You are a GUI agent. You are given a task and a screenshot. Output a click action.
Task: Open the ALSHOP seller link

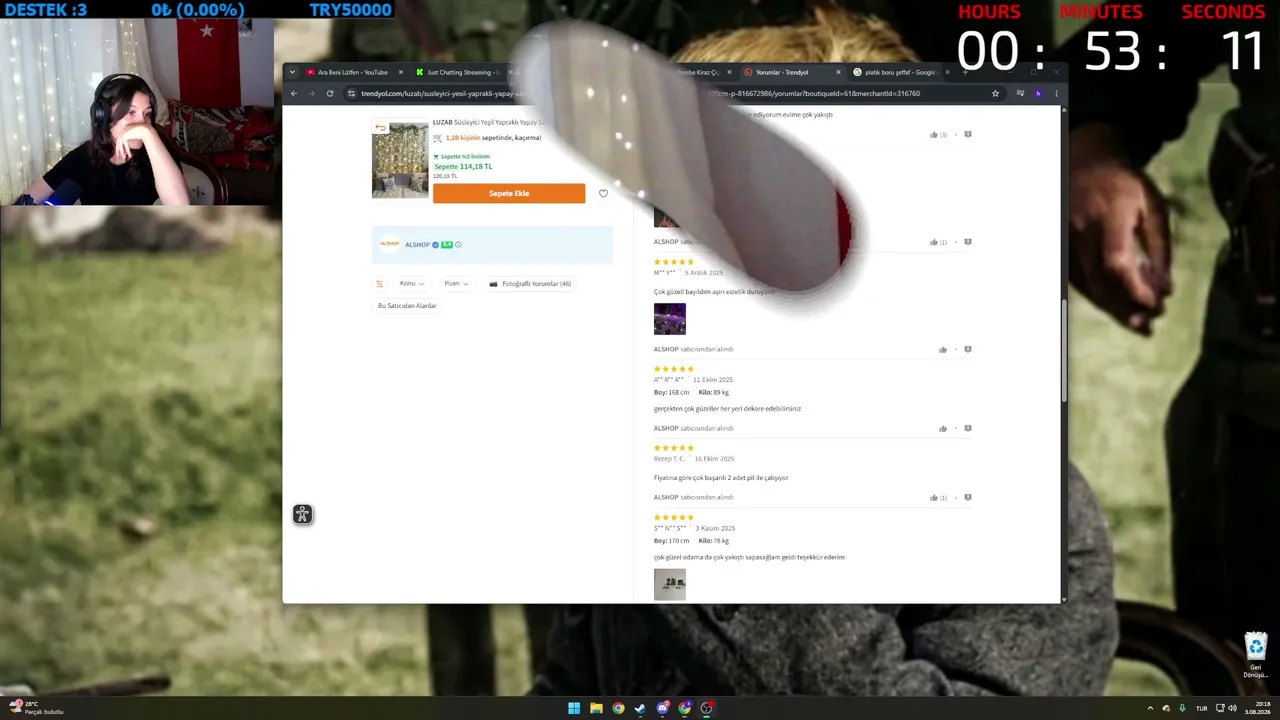[417, 244]
